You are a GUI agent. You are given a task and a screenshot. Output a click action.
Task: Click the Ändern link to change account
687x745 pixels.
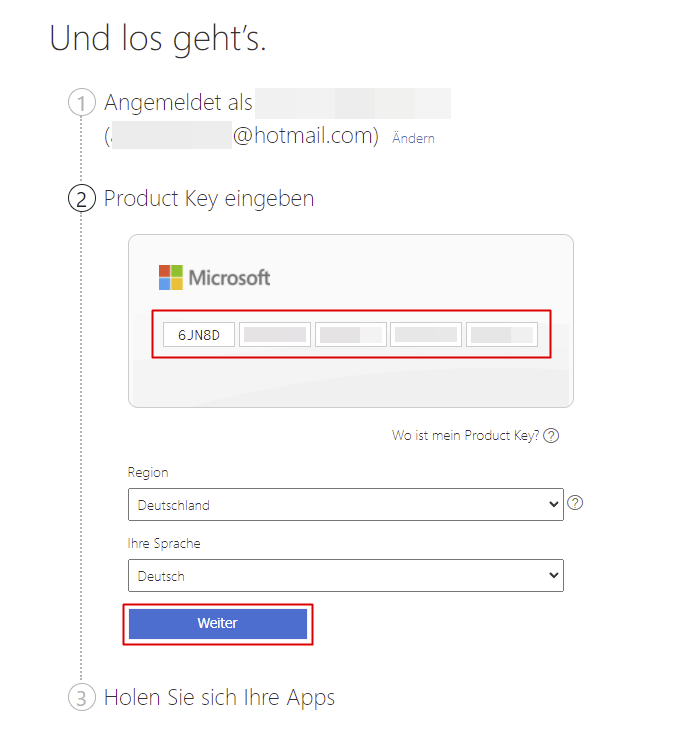coord(413,138)
